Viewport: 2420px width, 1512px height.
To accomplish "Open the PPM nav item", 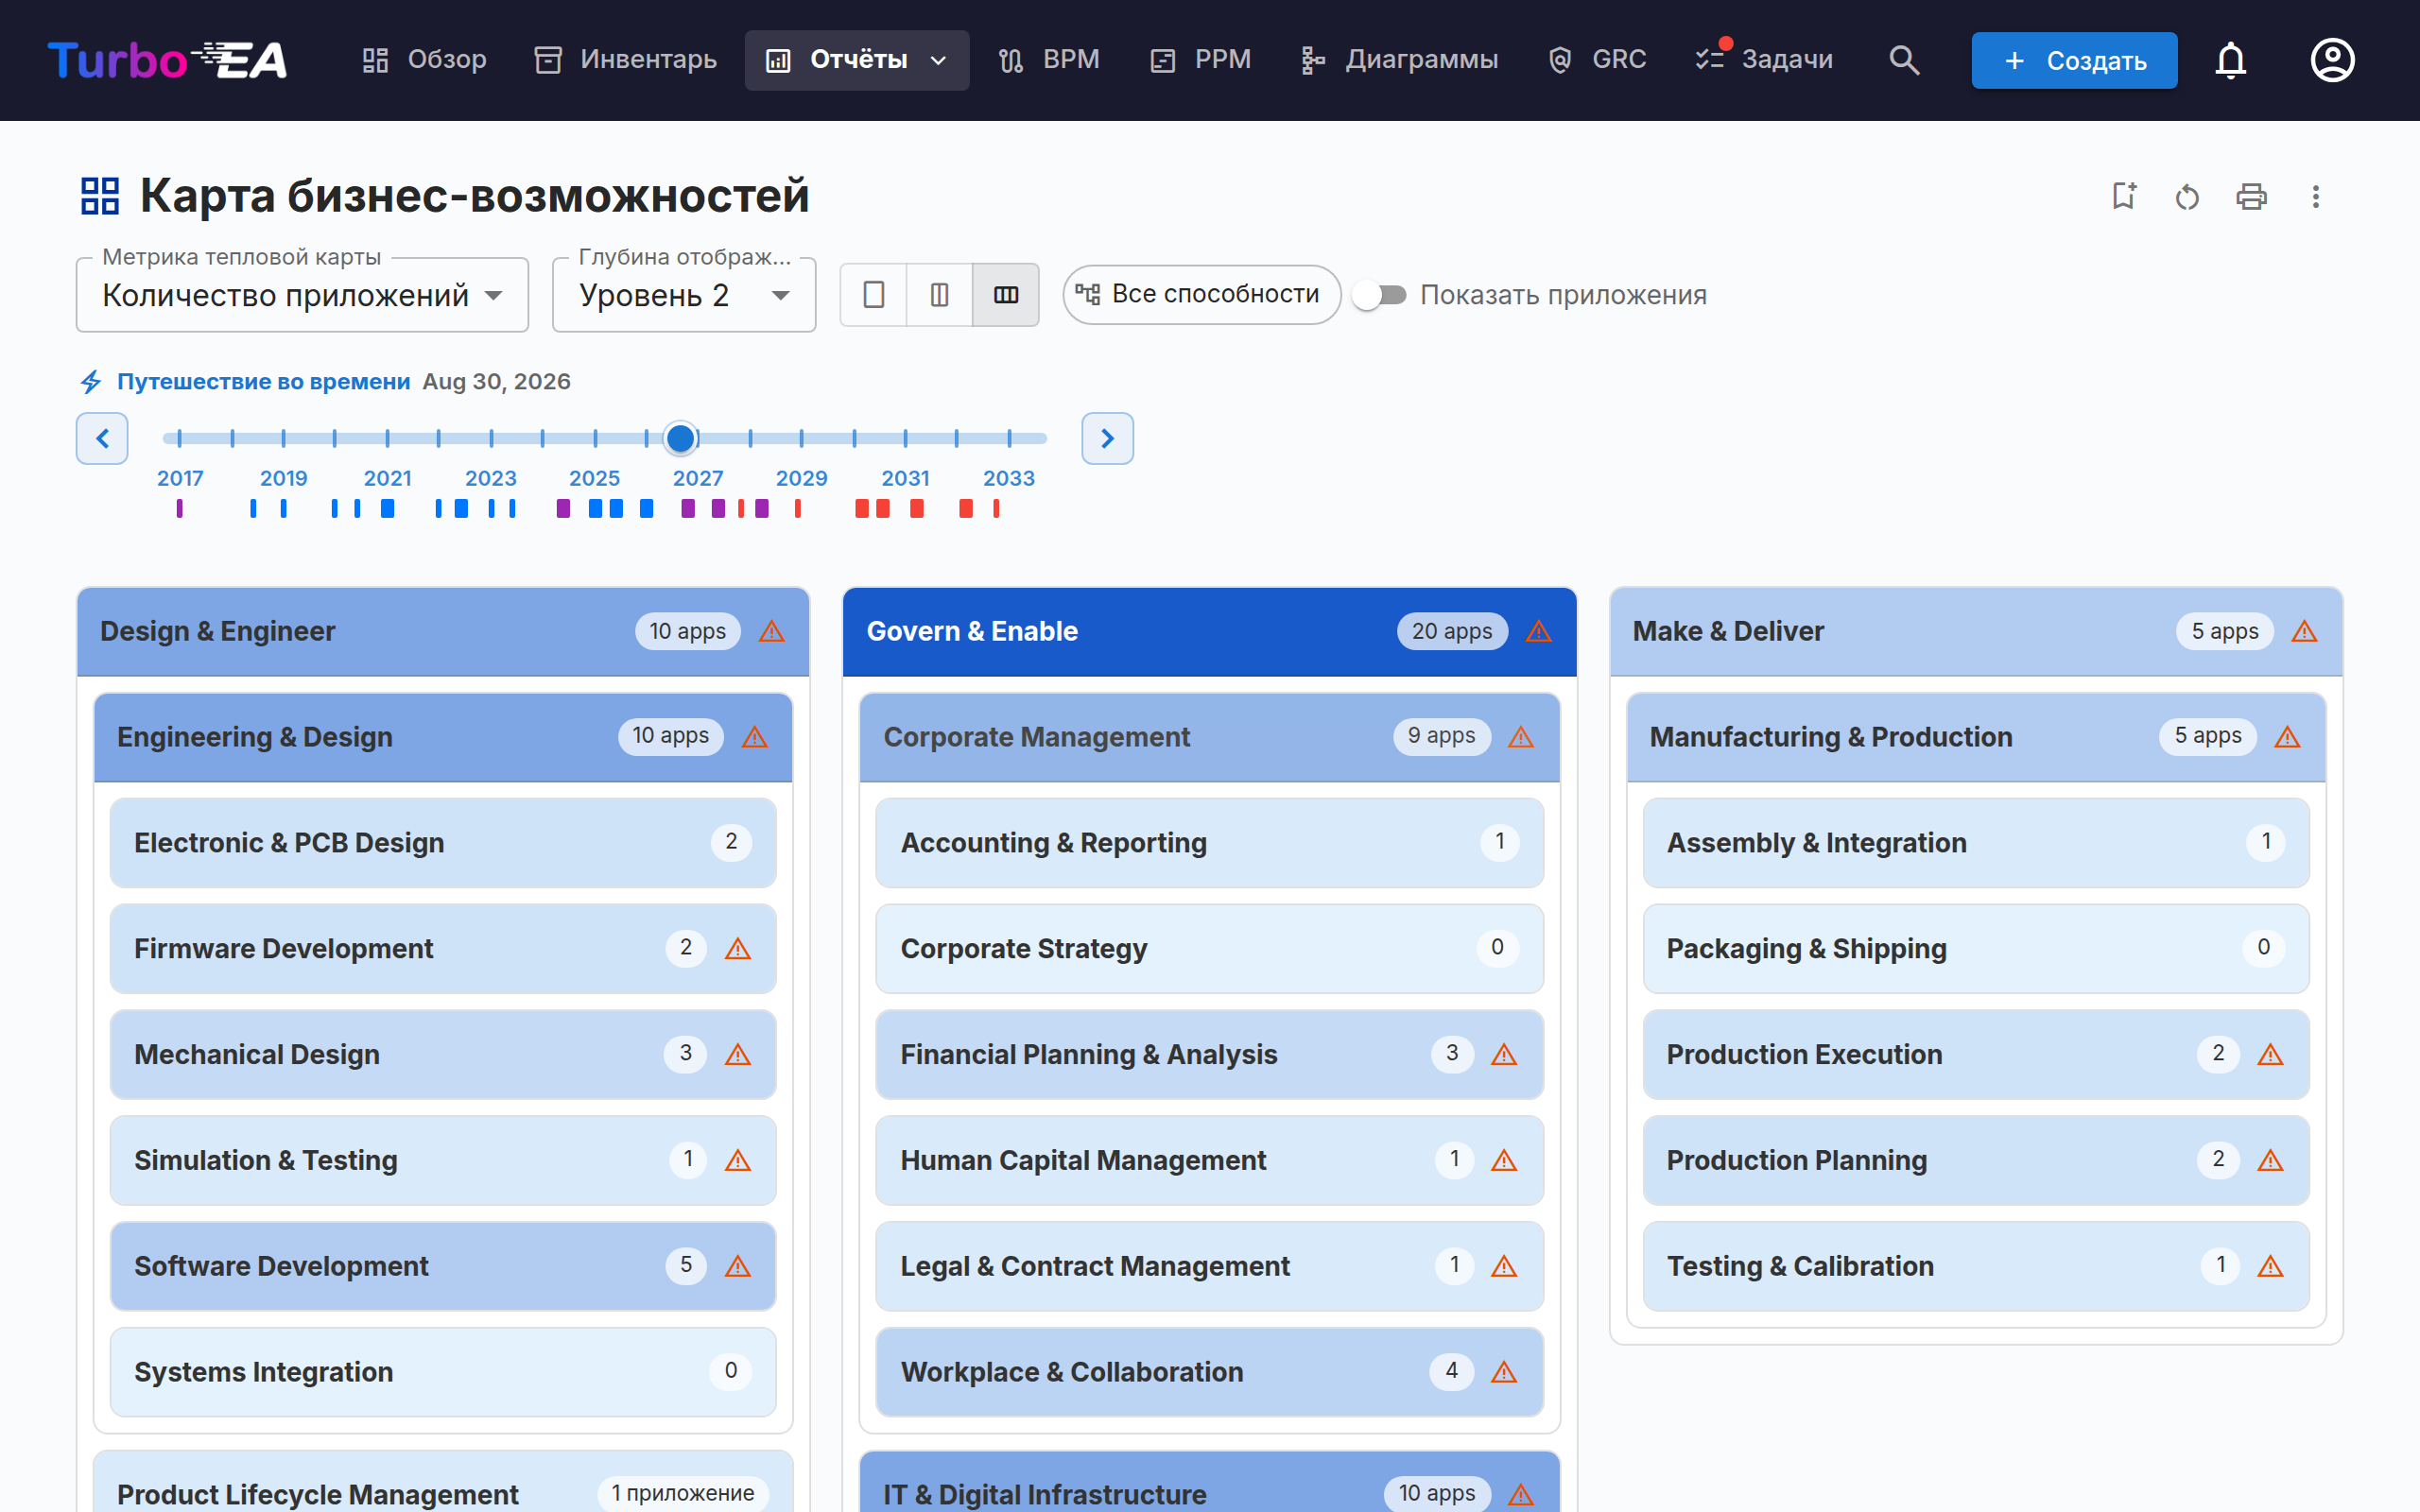I will 1200,60.
